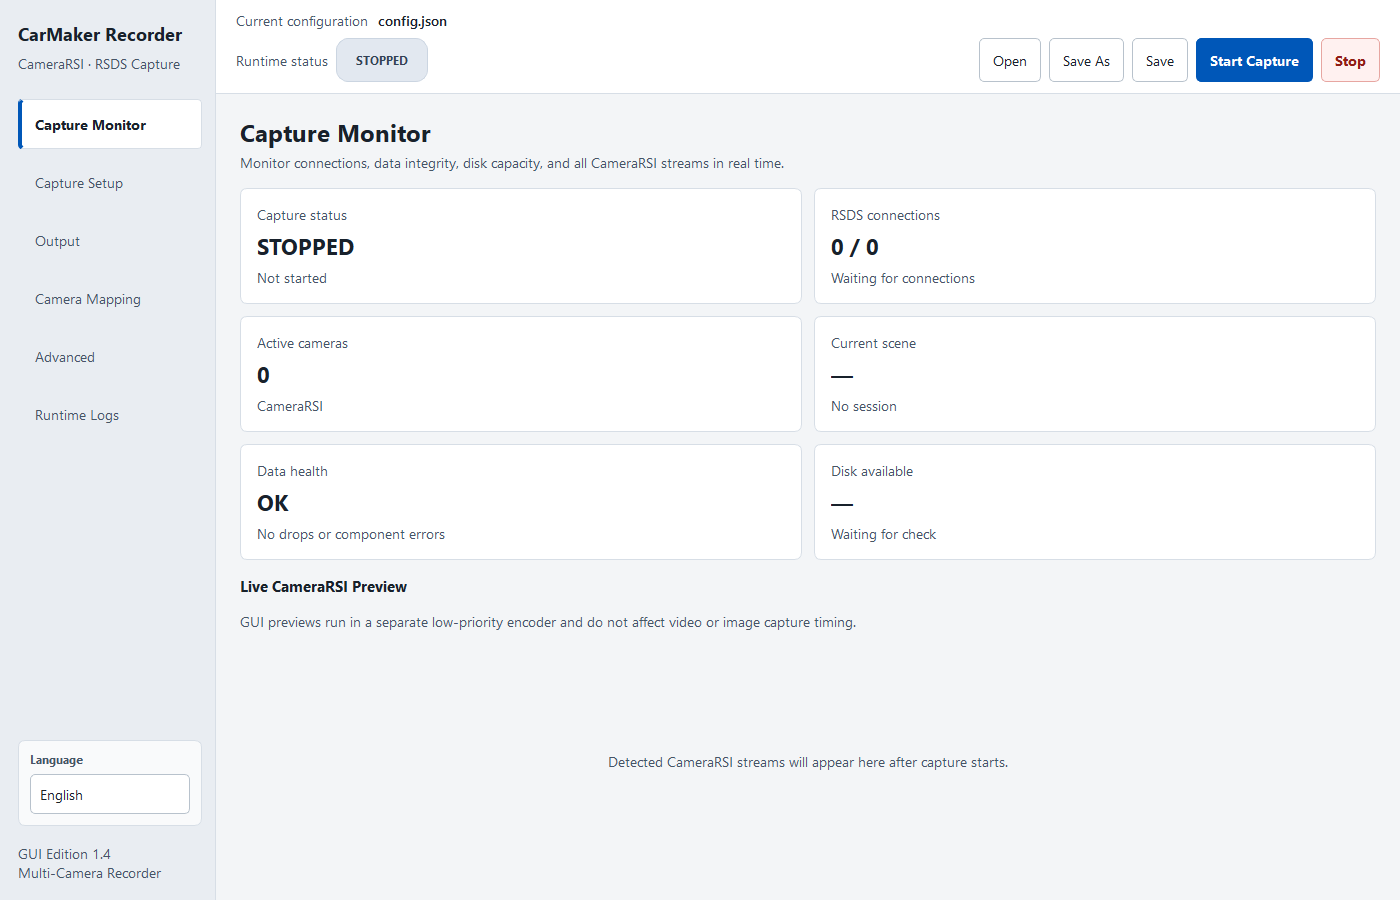Select the RSDS connections card

pos(1095,246)
